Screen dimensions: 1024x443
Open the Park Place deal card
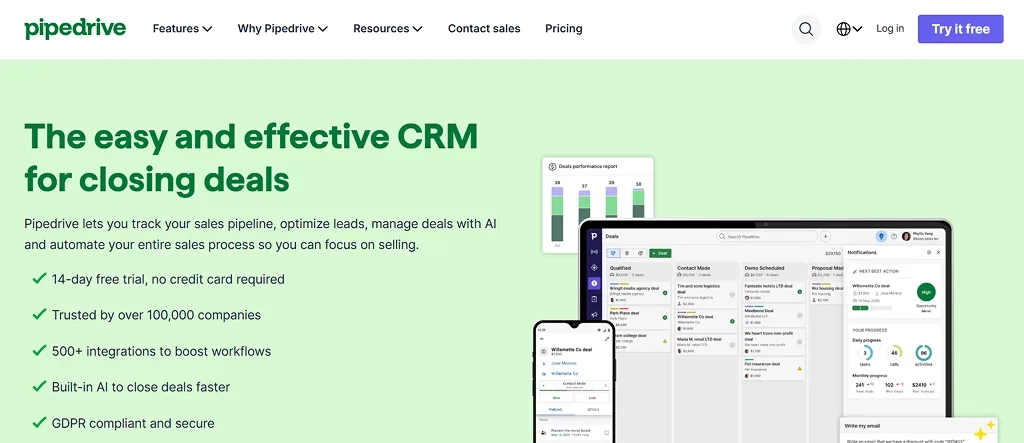pyautogui.click(x=640, y=318)
